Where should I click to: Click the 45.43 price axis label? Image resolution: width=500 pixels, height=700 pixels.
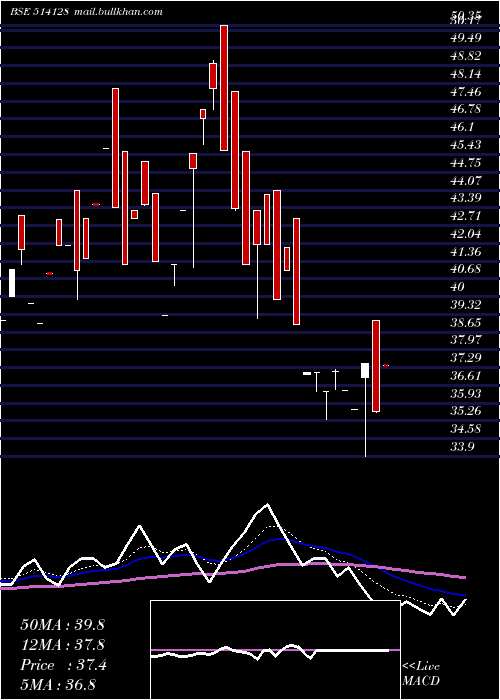coord(466,145)
